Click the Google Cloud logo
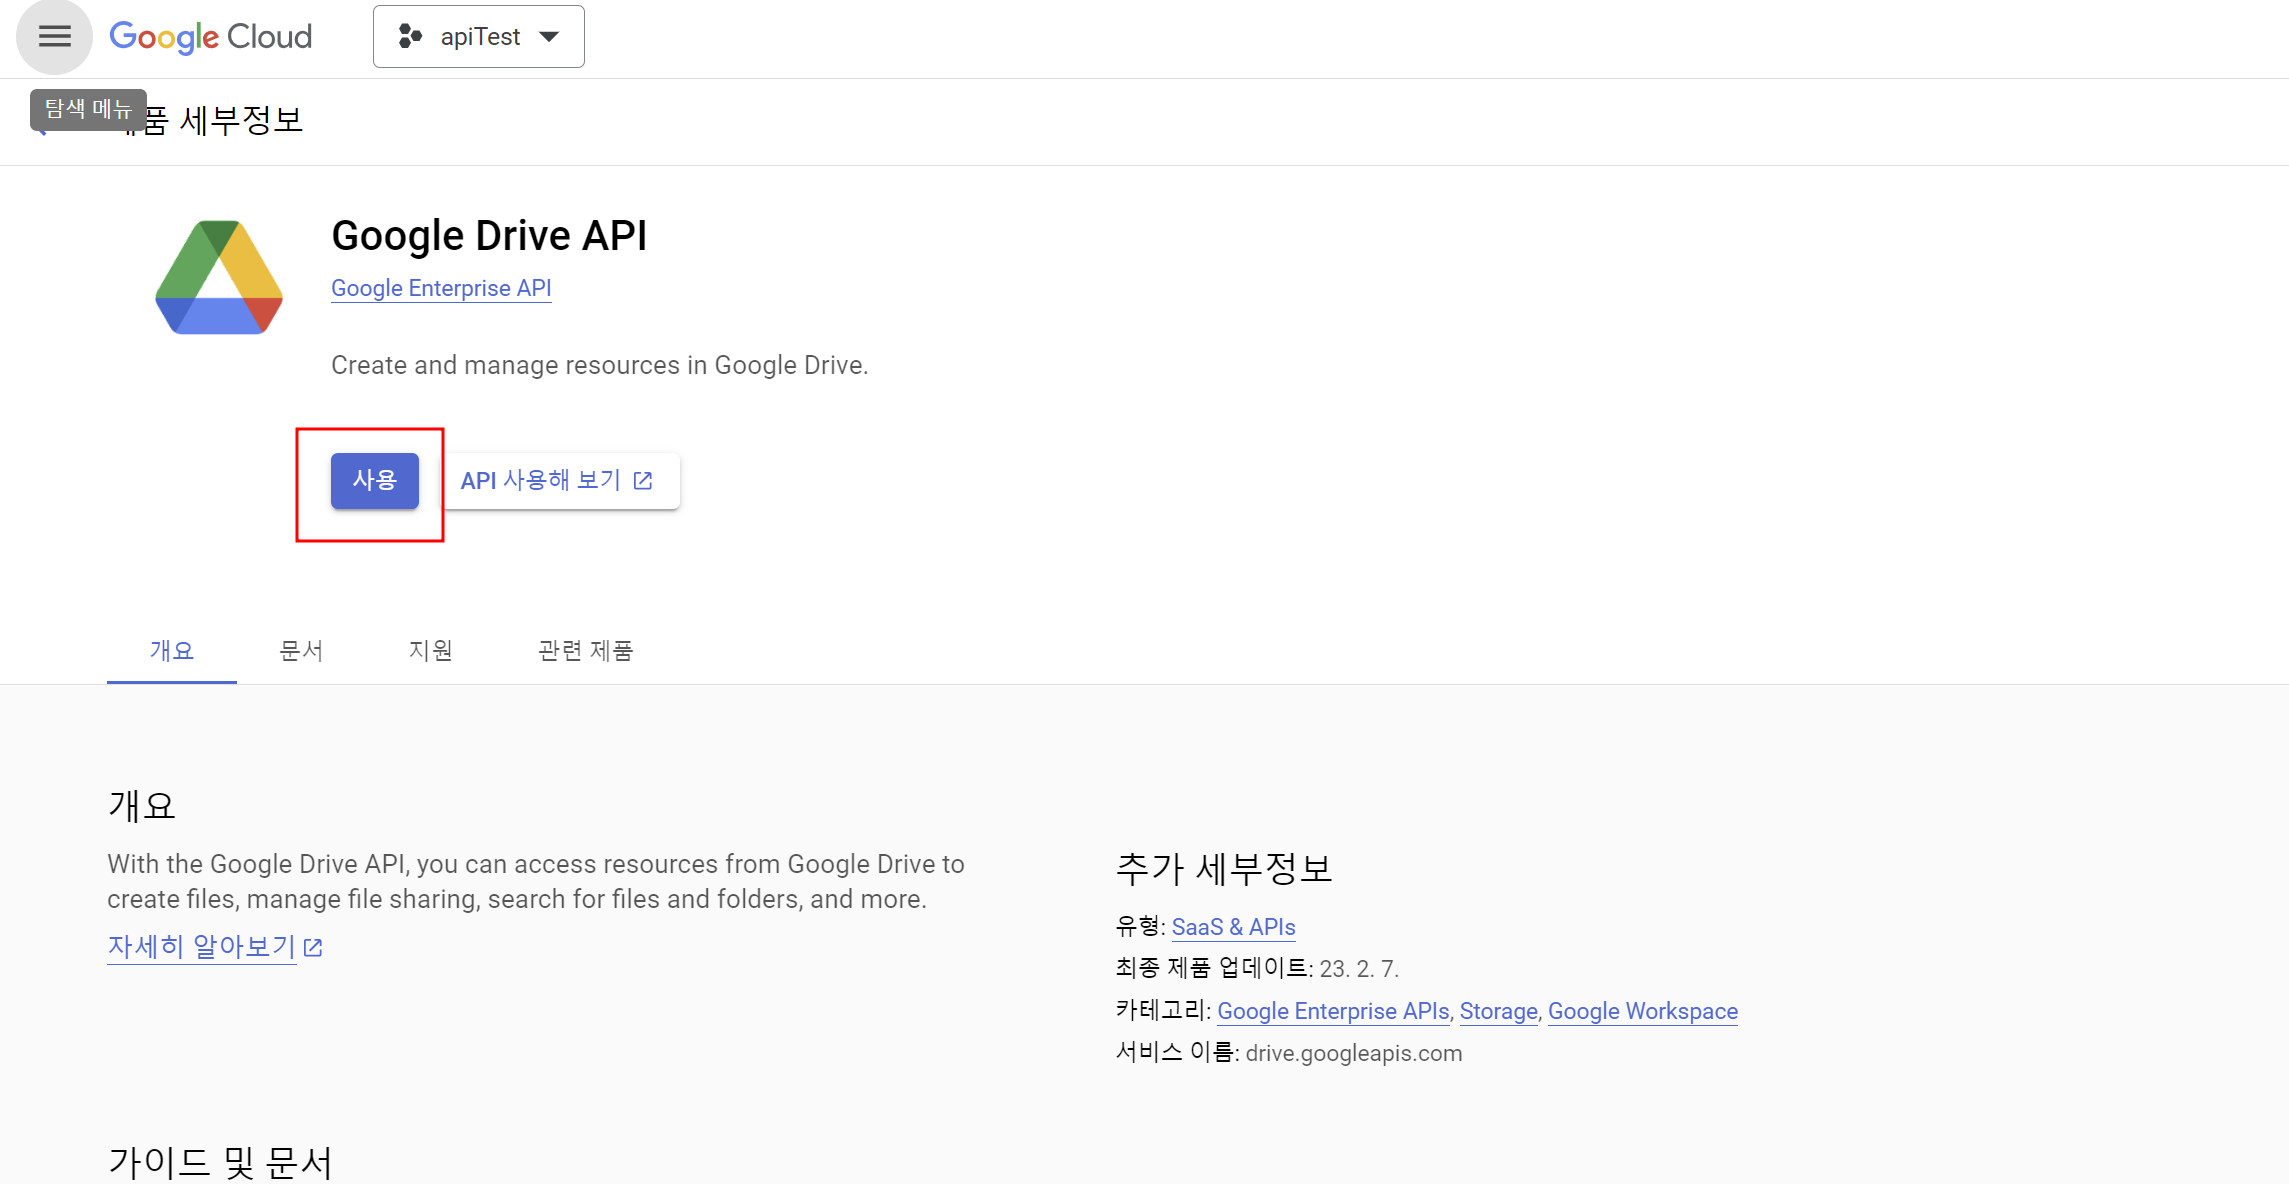The height and width of the screenshot is (1184, 2289). coord(211,37)
